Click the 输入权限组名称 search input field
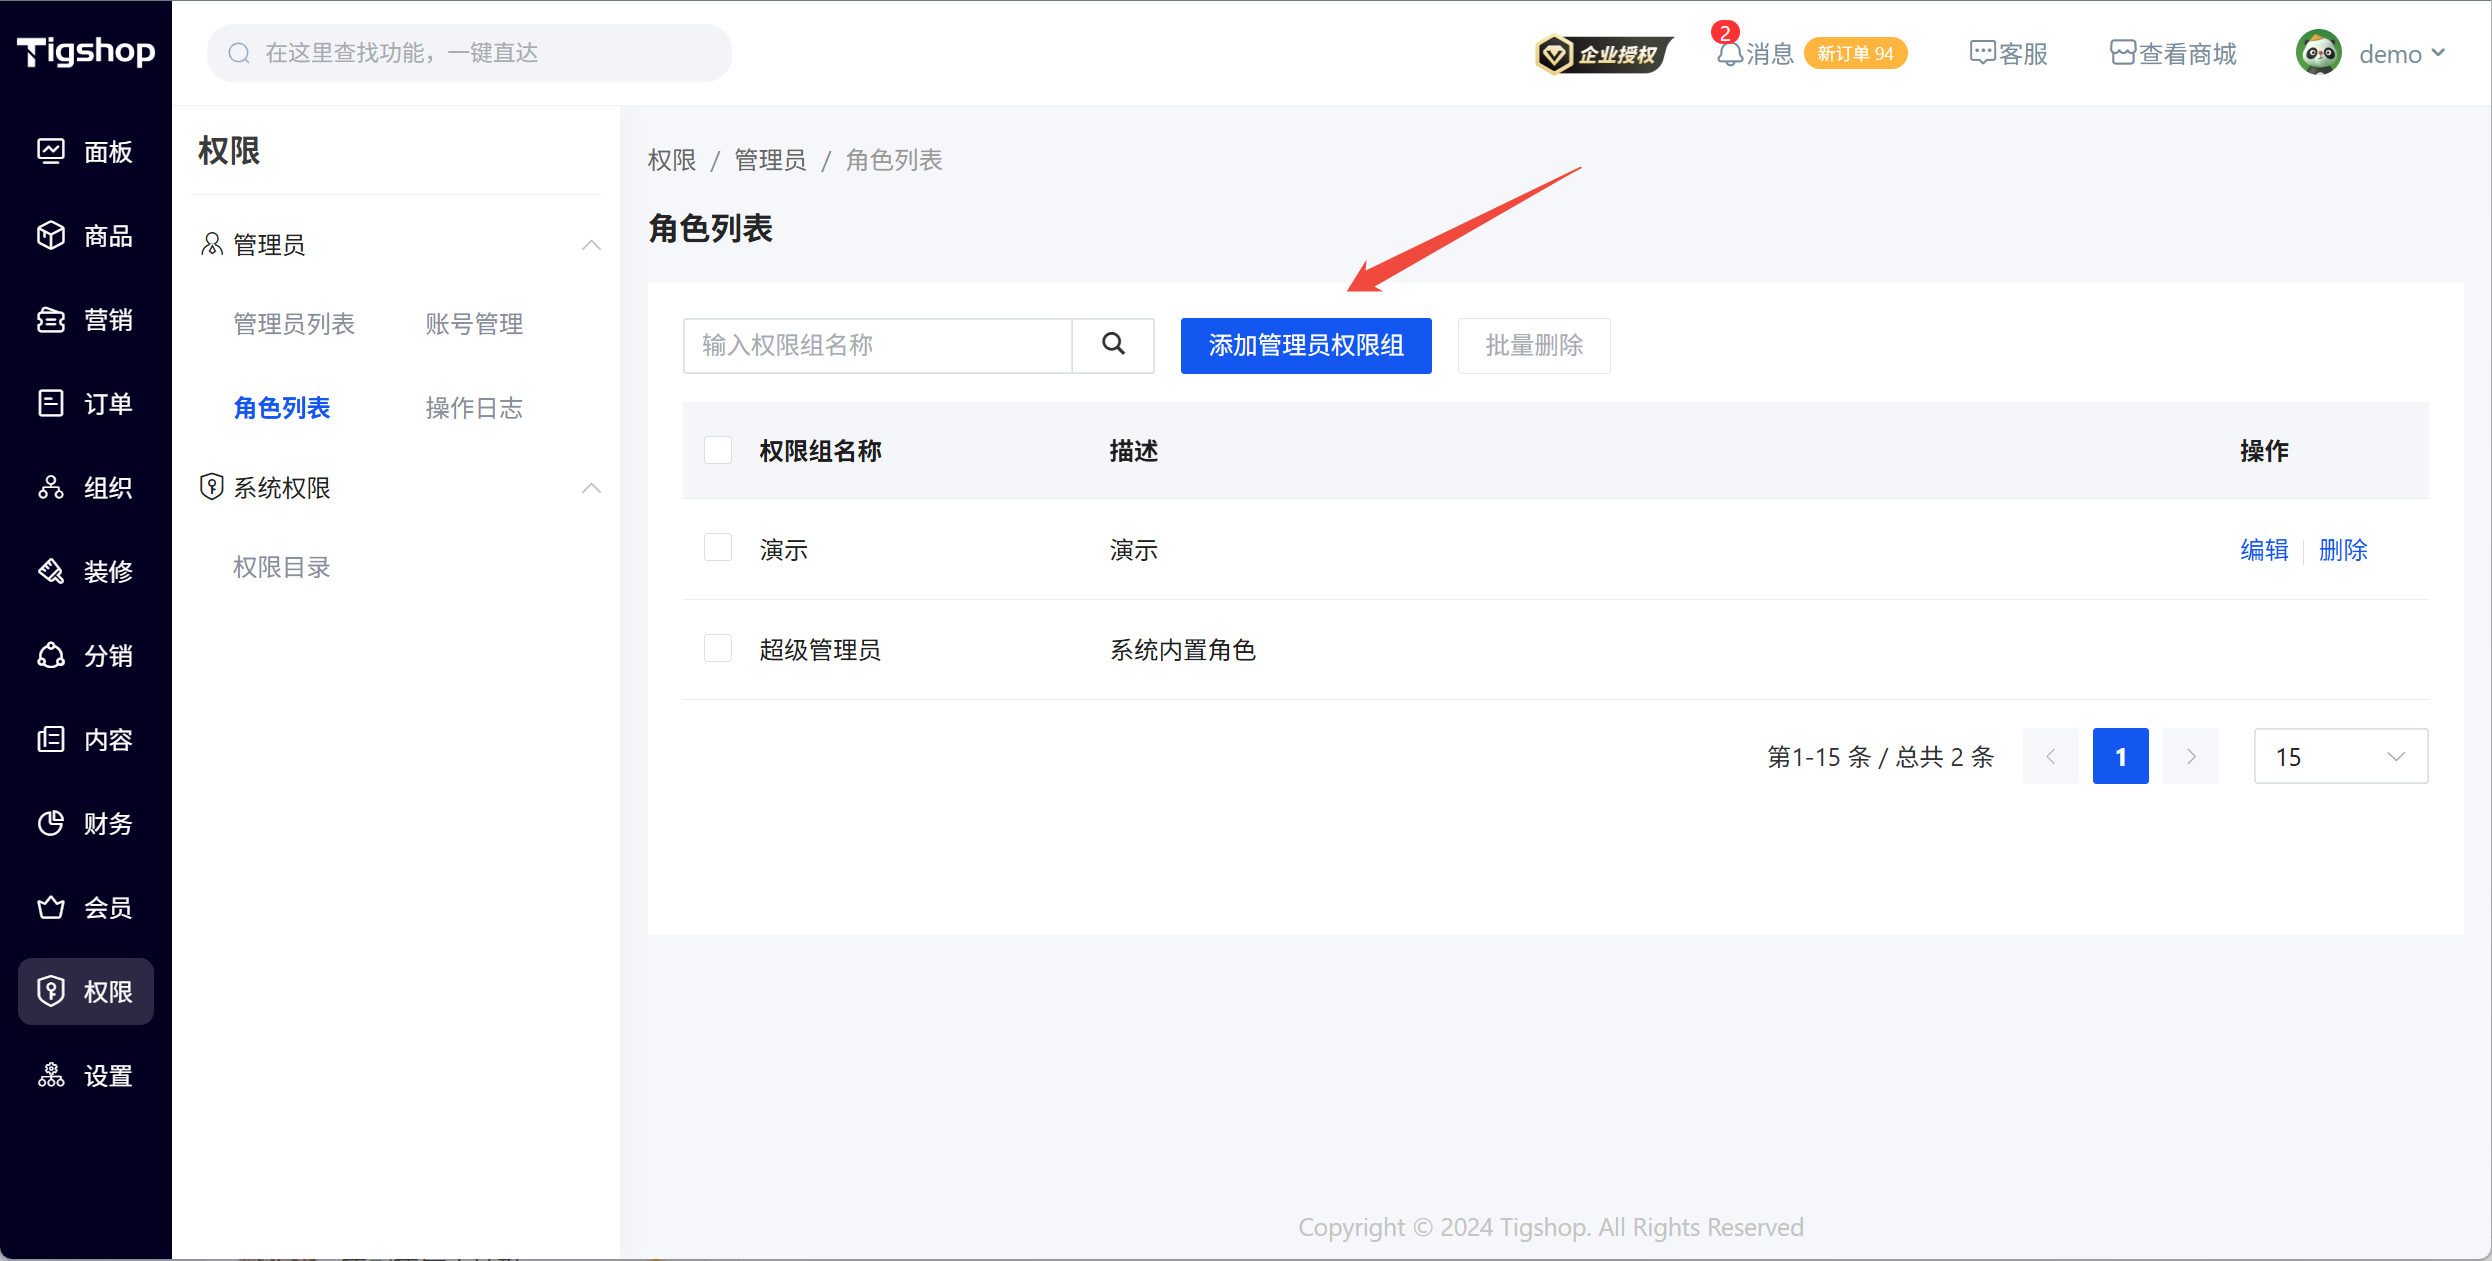 point(877,346)
